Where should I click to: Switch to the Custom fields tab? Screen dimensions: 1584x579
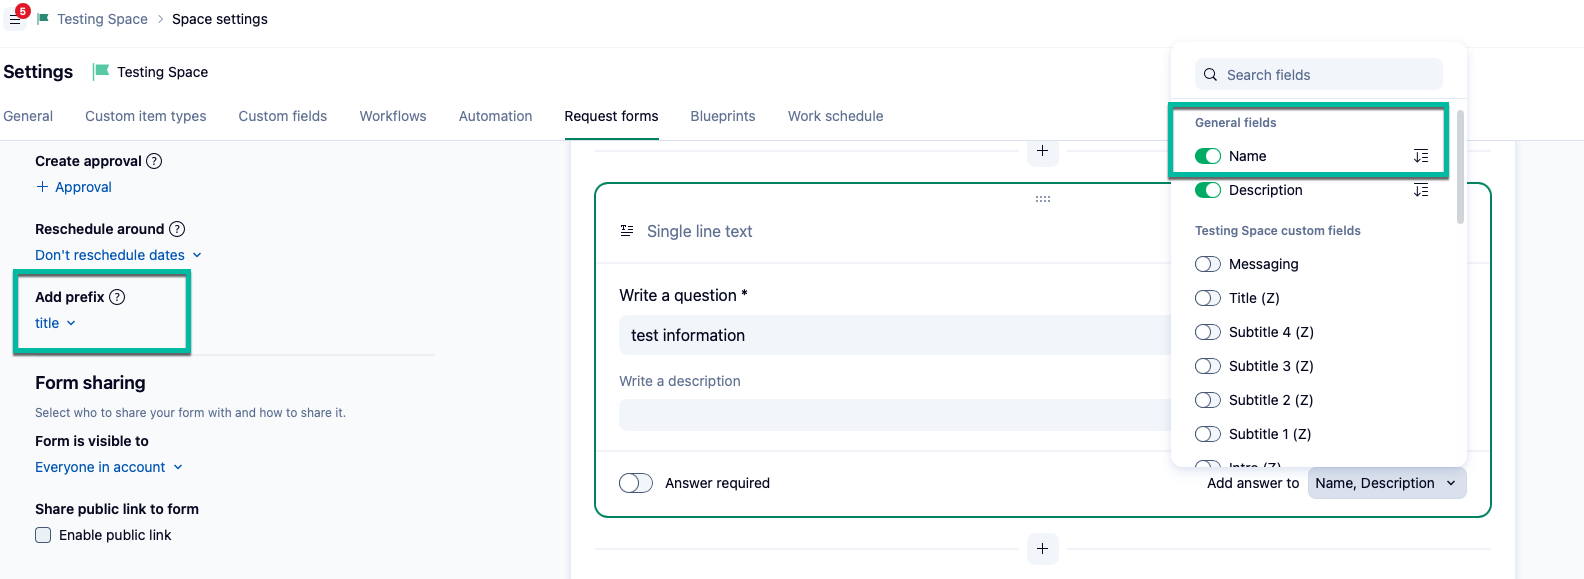point(283,116)
